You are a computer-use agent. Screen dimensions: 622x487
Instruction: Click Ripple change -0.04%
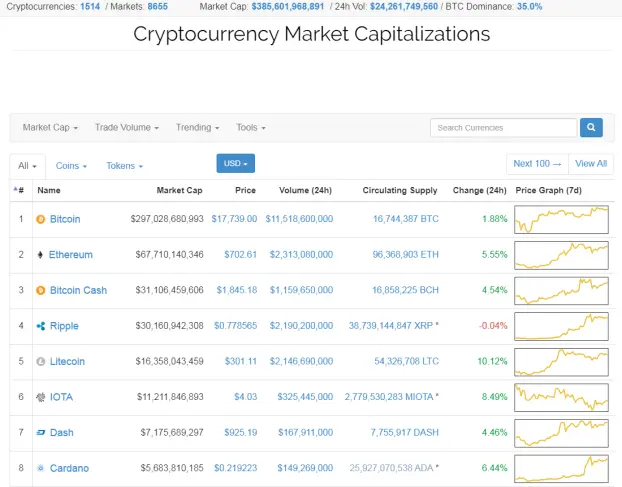pos(493,326)
